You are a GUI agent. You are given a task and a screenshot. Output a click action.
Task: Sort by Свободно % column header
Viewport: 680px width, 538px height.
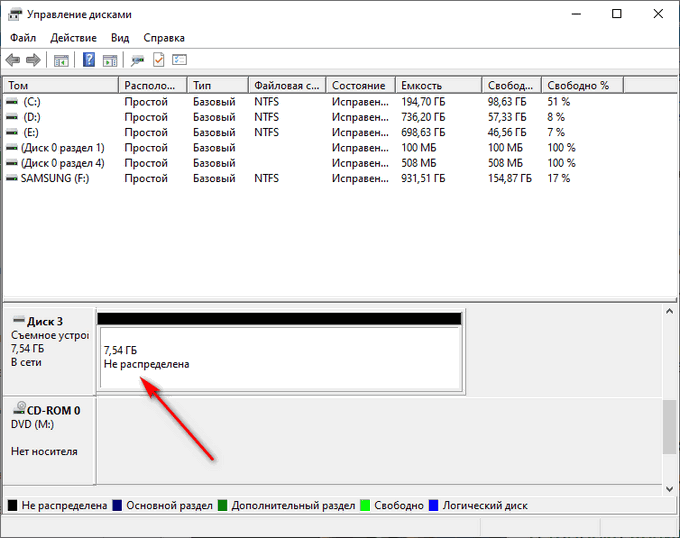(582, 85)
